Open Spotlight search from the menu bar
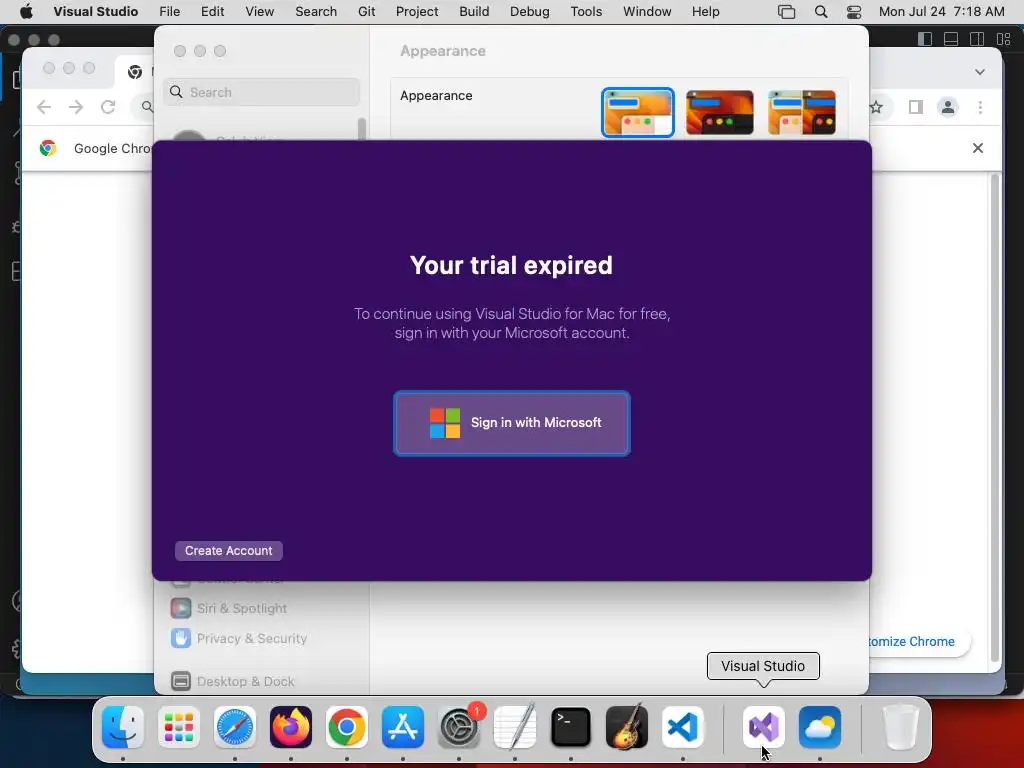 click(x=821, y=12)
